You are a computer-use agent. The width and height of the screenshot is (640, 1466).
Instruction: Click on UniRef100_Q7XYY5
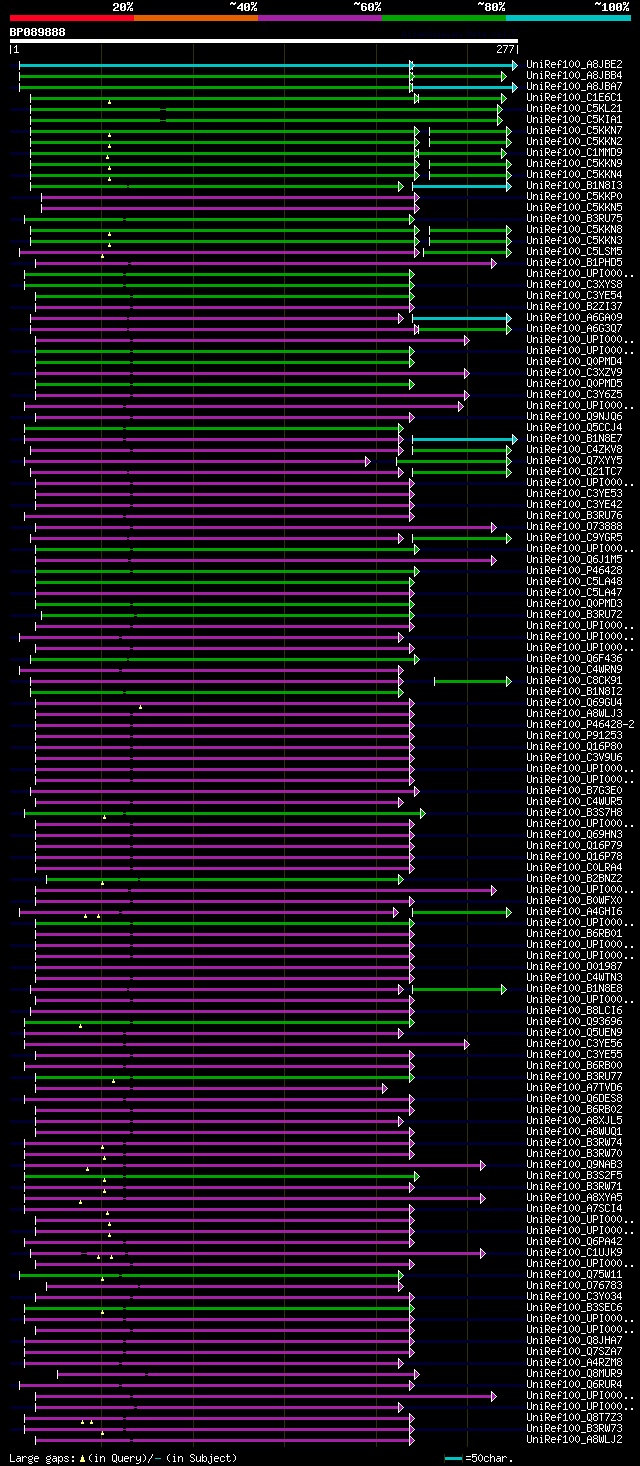pos(574,460)
